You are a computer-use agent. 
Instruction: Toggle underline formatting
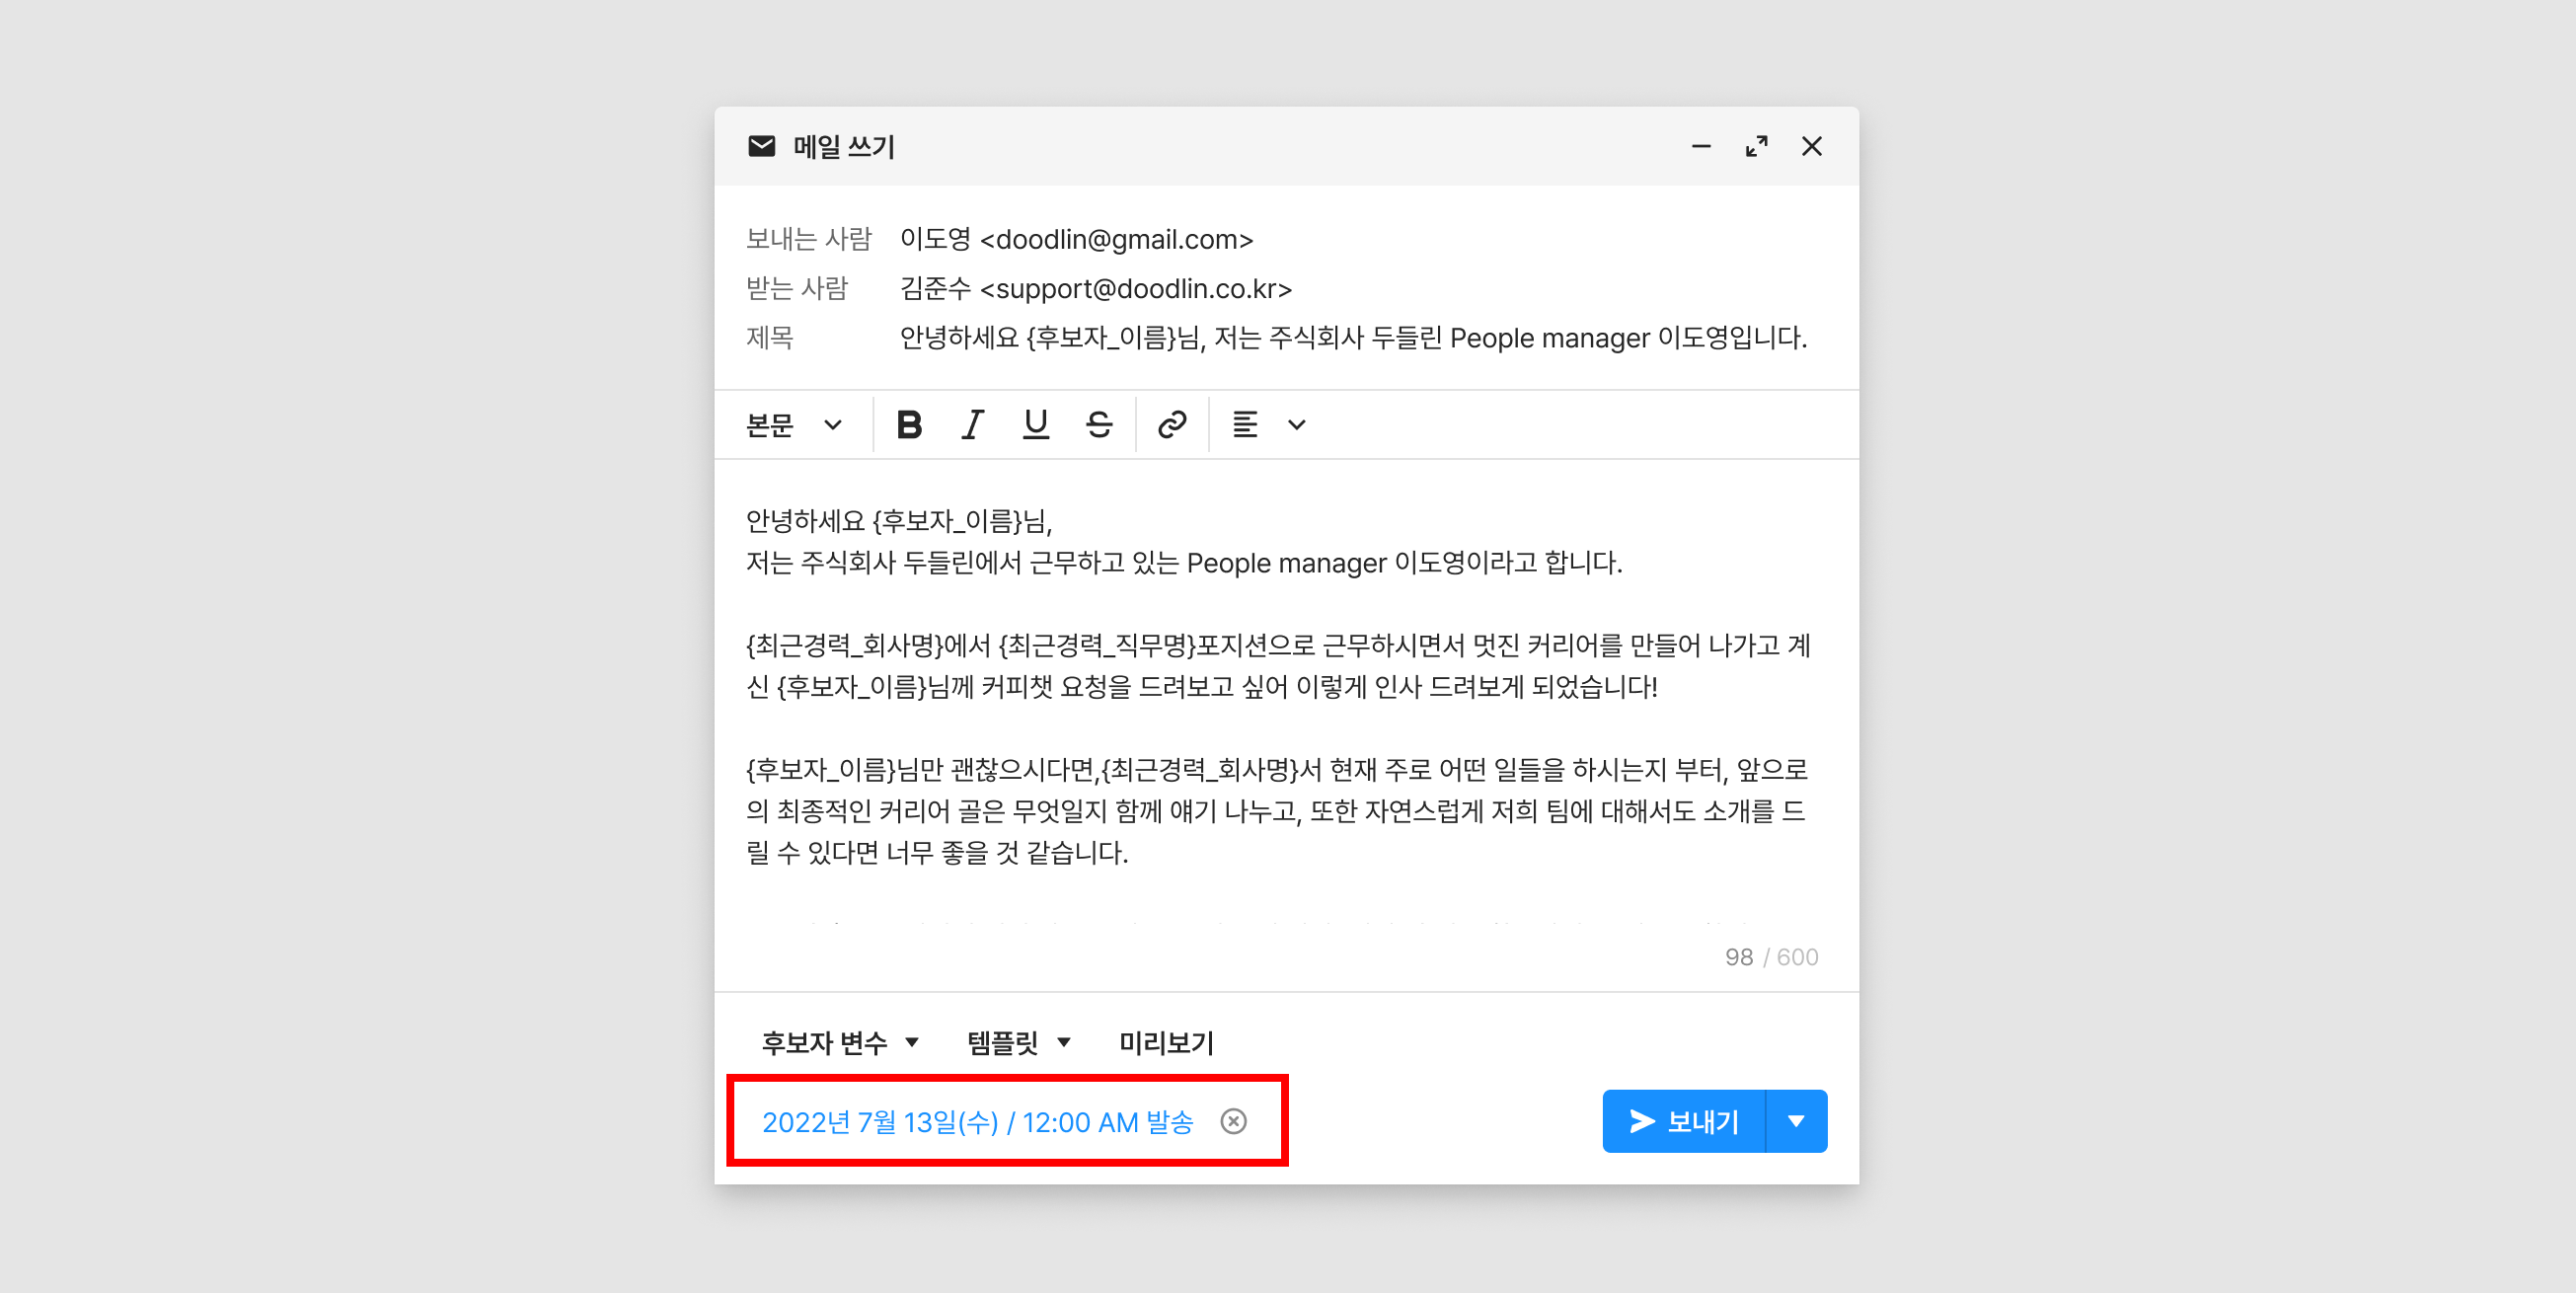click(1035, 425)
